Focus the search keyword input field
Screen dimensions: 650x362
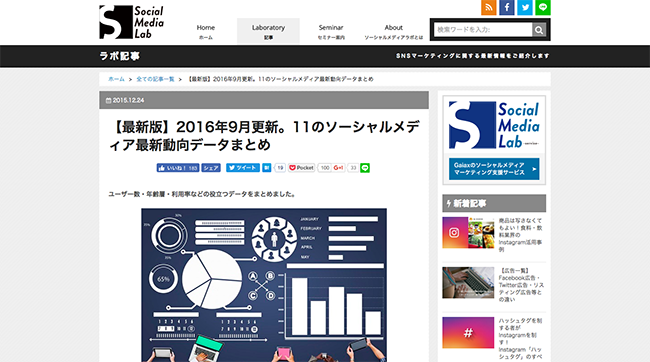(x=483, y=30)
